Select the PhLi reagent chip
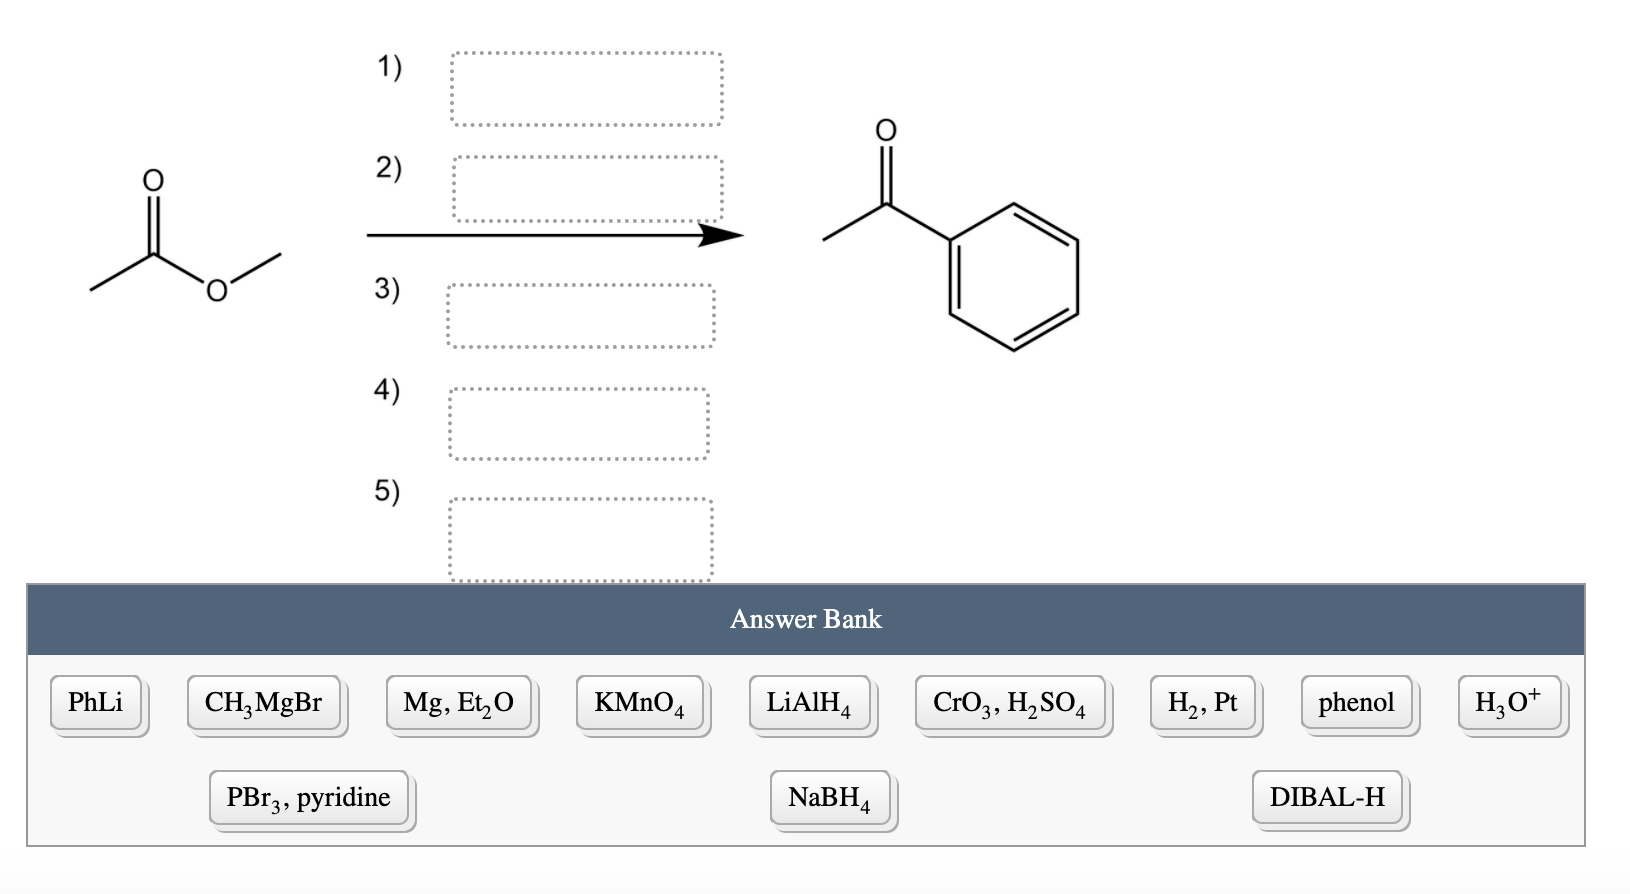Viewport: 1630px width, 894px height. [x=97, y=703]
